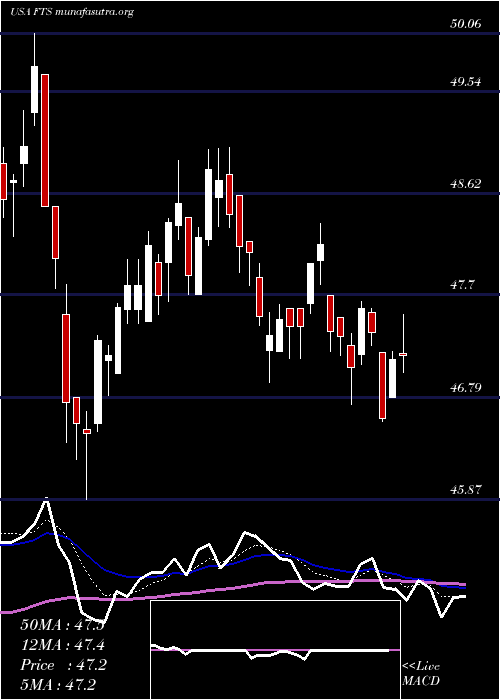Image resolution: width=500 pixels, height=700 pixels.
Task: Click the '<<Live MACD' label
Action: 421,674
